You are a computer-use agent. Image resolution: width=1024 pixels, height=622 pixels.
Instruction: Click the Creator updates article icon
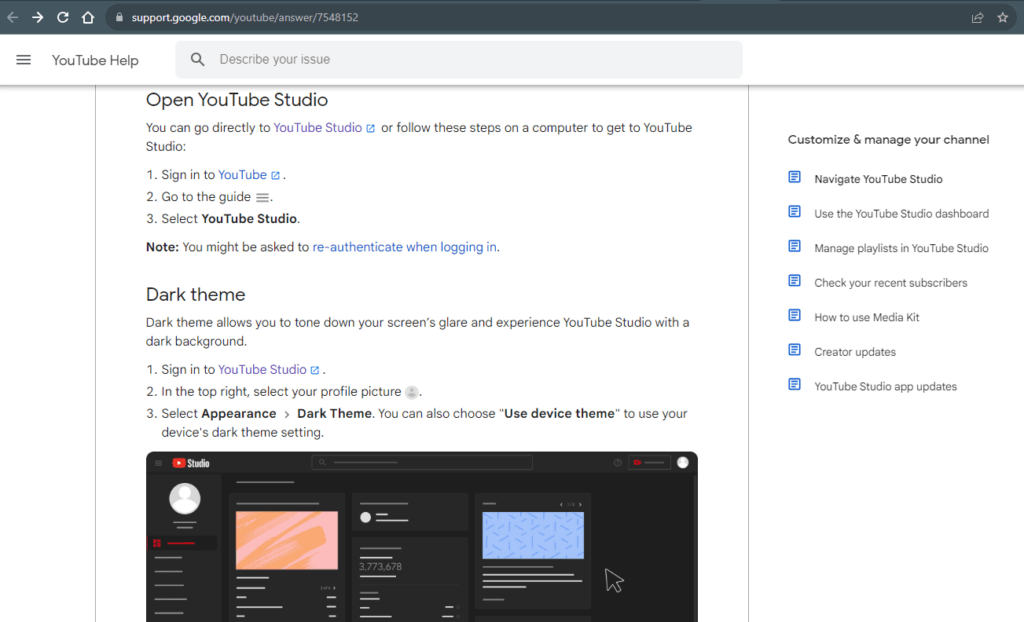click(x=794, y=350)
